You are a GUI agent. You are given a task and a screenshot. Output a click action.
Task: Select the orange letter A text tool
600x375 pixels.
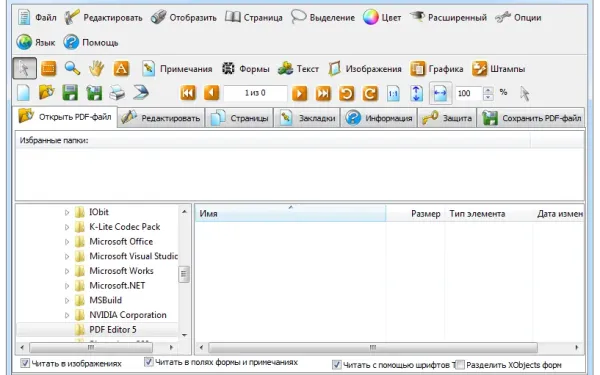coord(121,69)
